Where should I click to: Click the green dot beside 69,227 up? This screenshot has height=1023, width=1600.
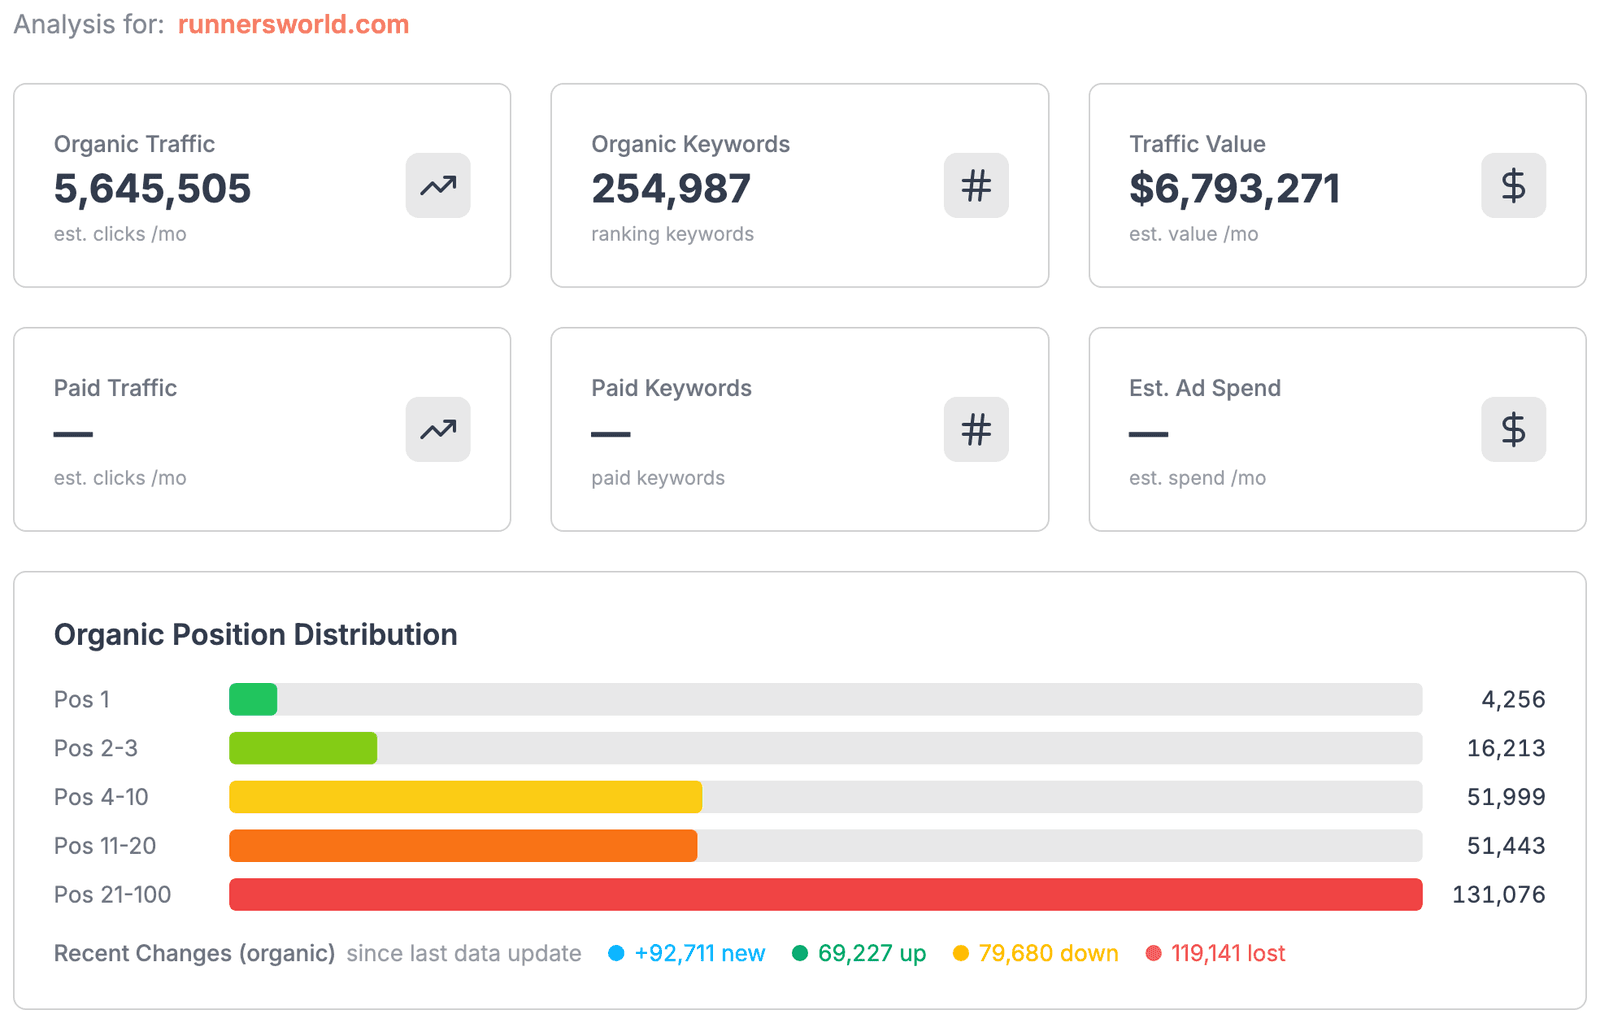tap(799, 953)
